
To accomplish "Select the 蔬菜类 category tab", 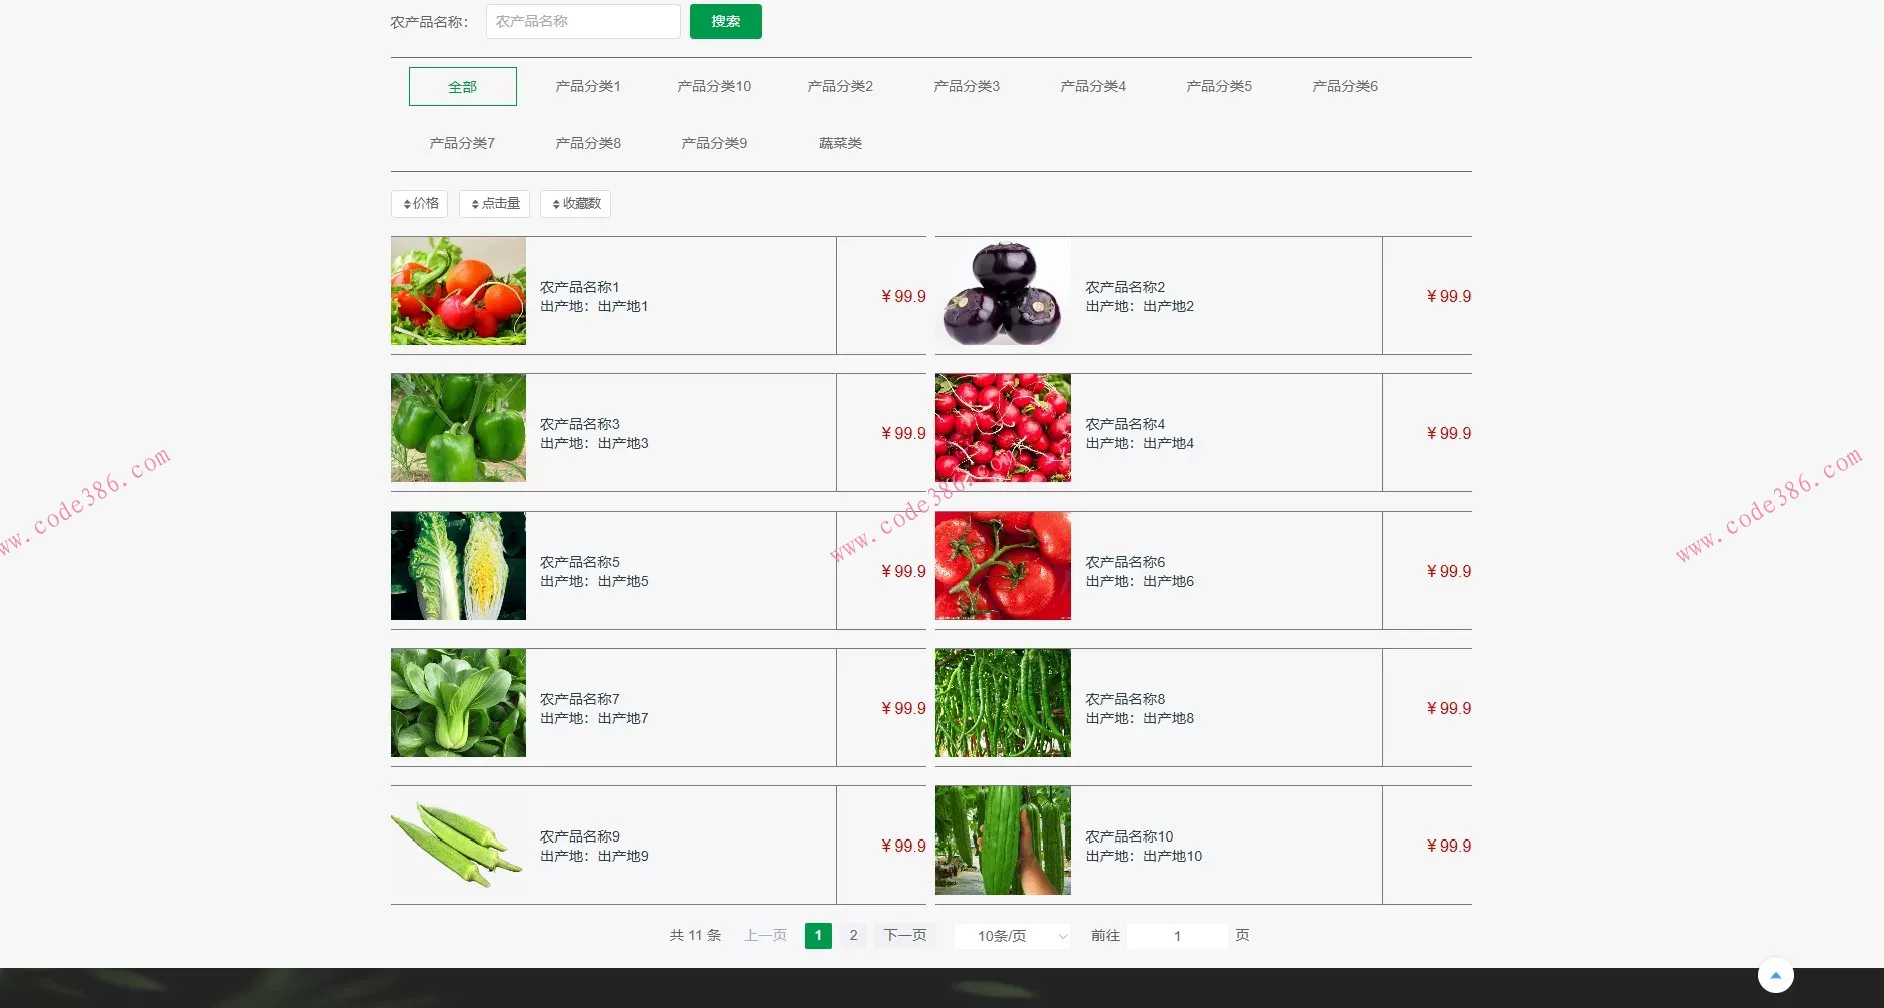I will pos(840,143).
